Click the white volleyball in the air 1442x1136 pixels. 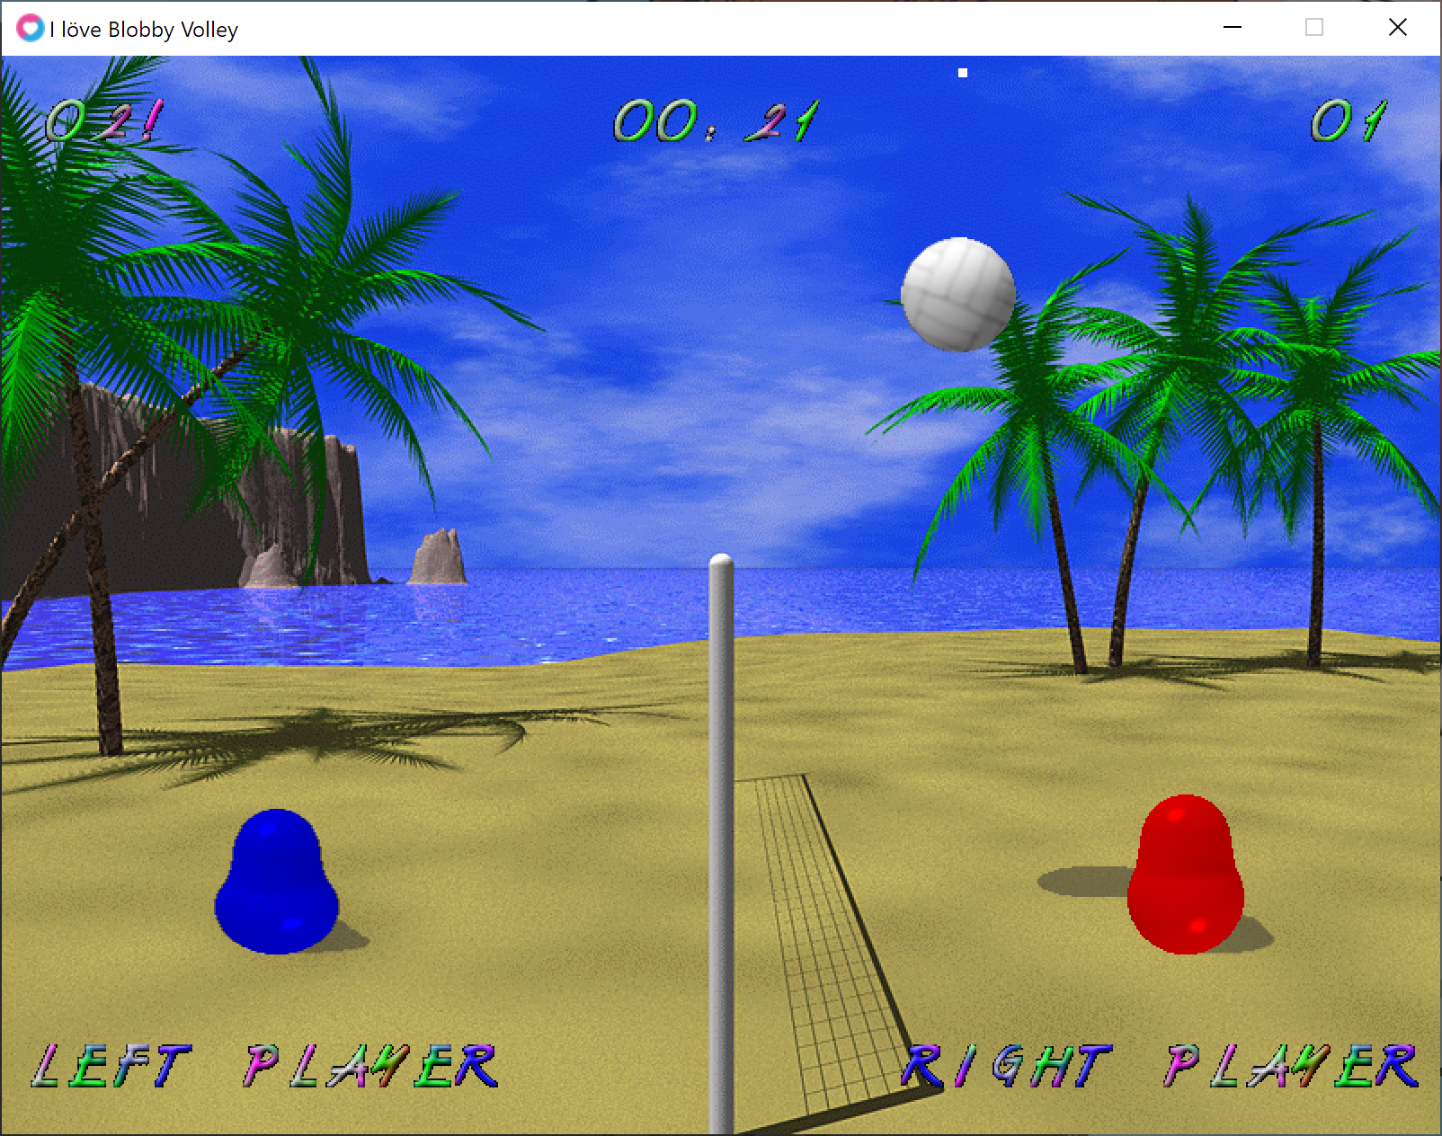(x=958, y=294)
